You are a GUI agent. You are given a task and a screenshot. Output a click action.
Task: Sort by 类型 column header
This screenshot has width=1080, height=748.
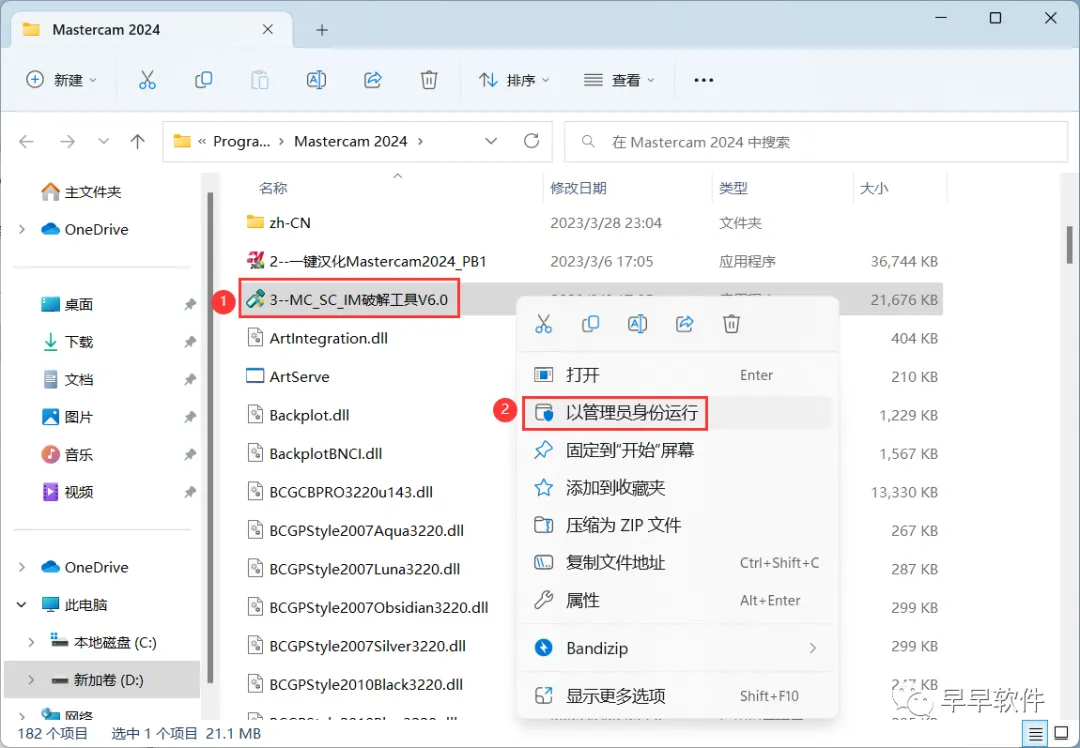[733, 188]
